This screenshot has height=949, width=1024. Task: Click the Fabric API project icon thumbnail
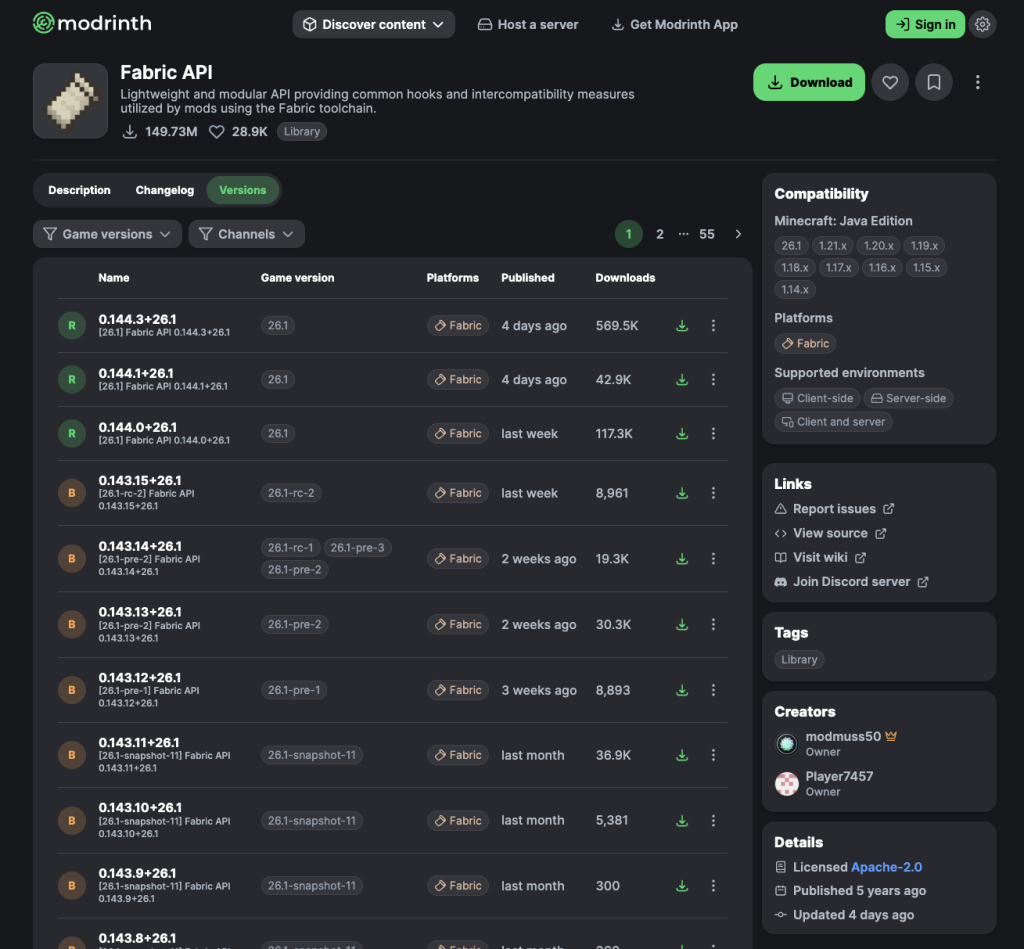click(71, 101)
